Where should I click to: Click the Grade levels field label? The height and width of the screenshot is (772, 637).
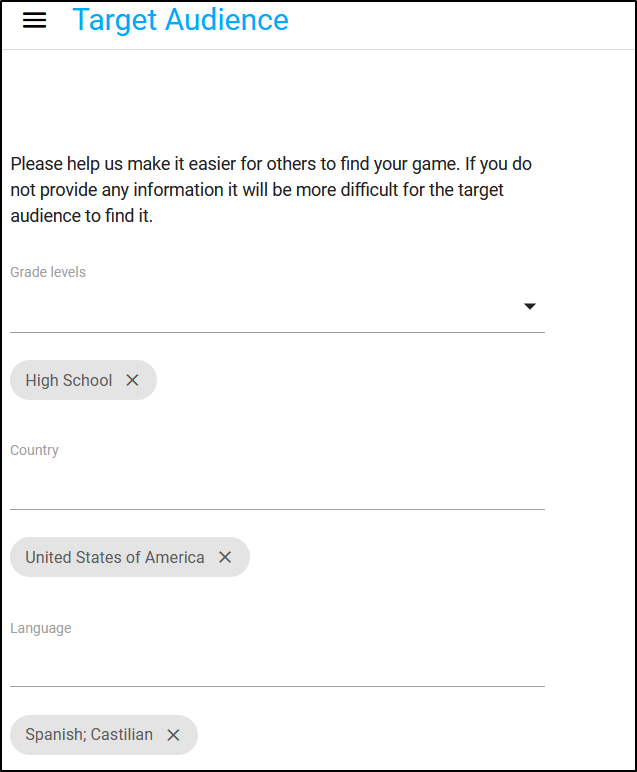[x=48, y=272]
